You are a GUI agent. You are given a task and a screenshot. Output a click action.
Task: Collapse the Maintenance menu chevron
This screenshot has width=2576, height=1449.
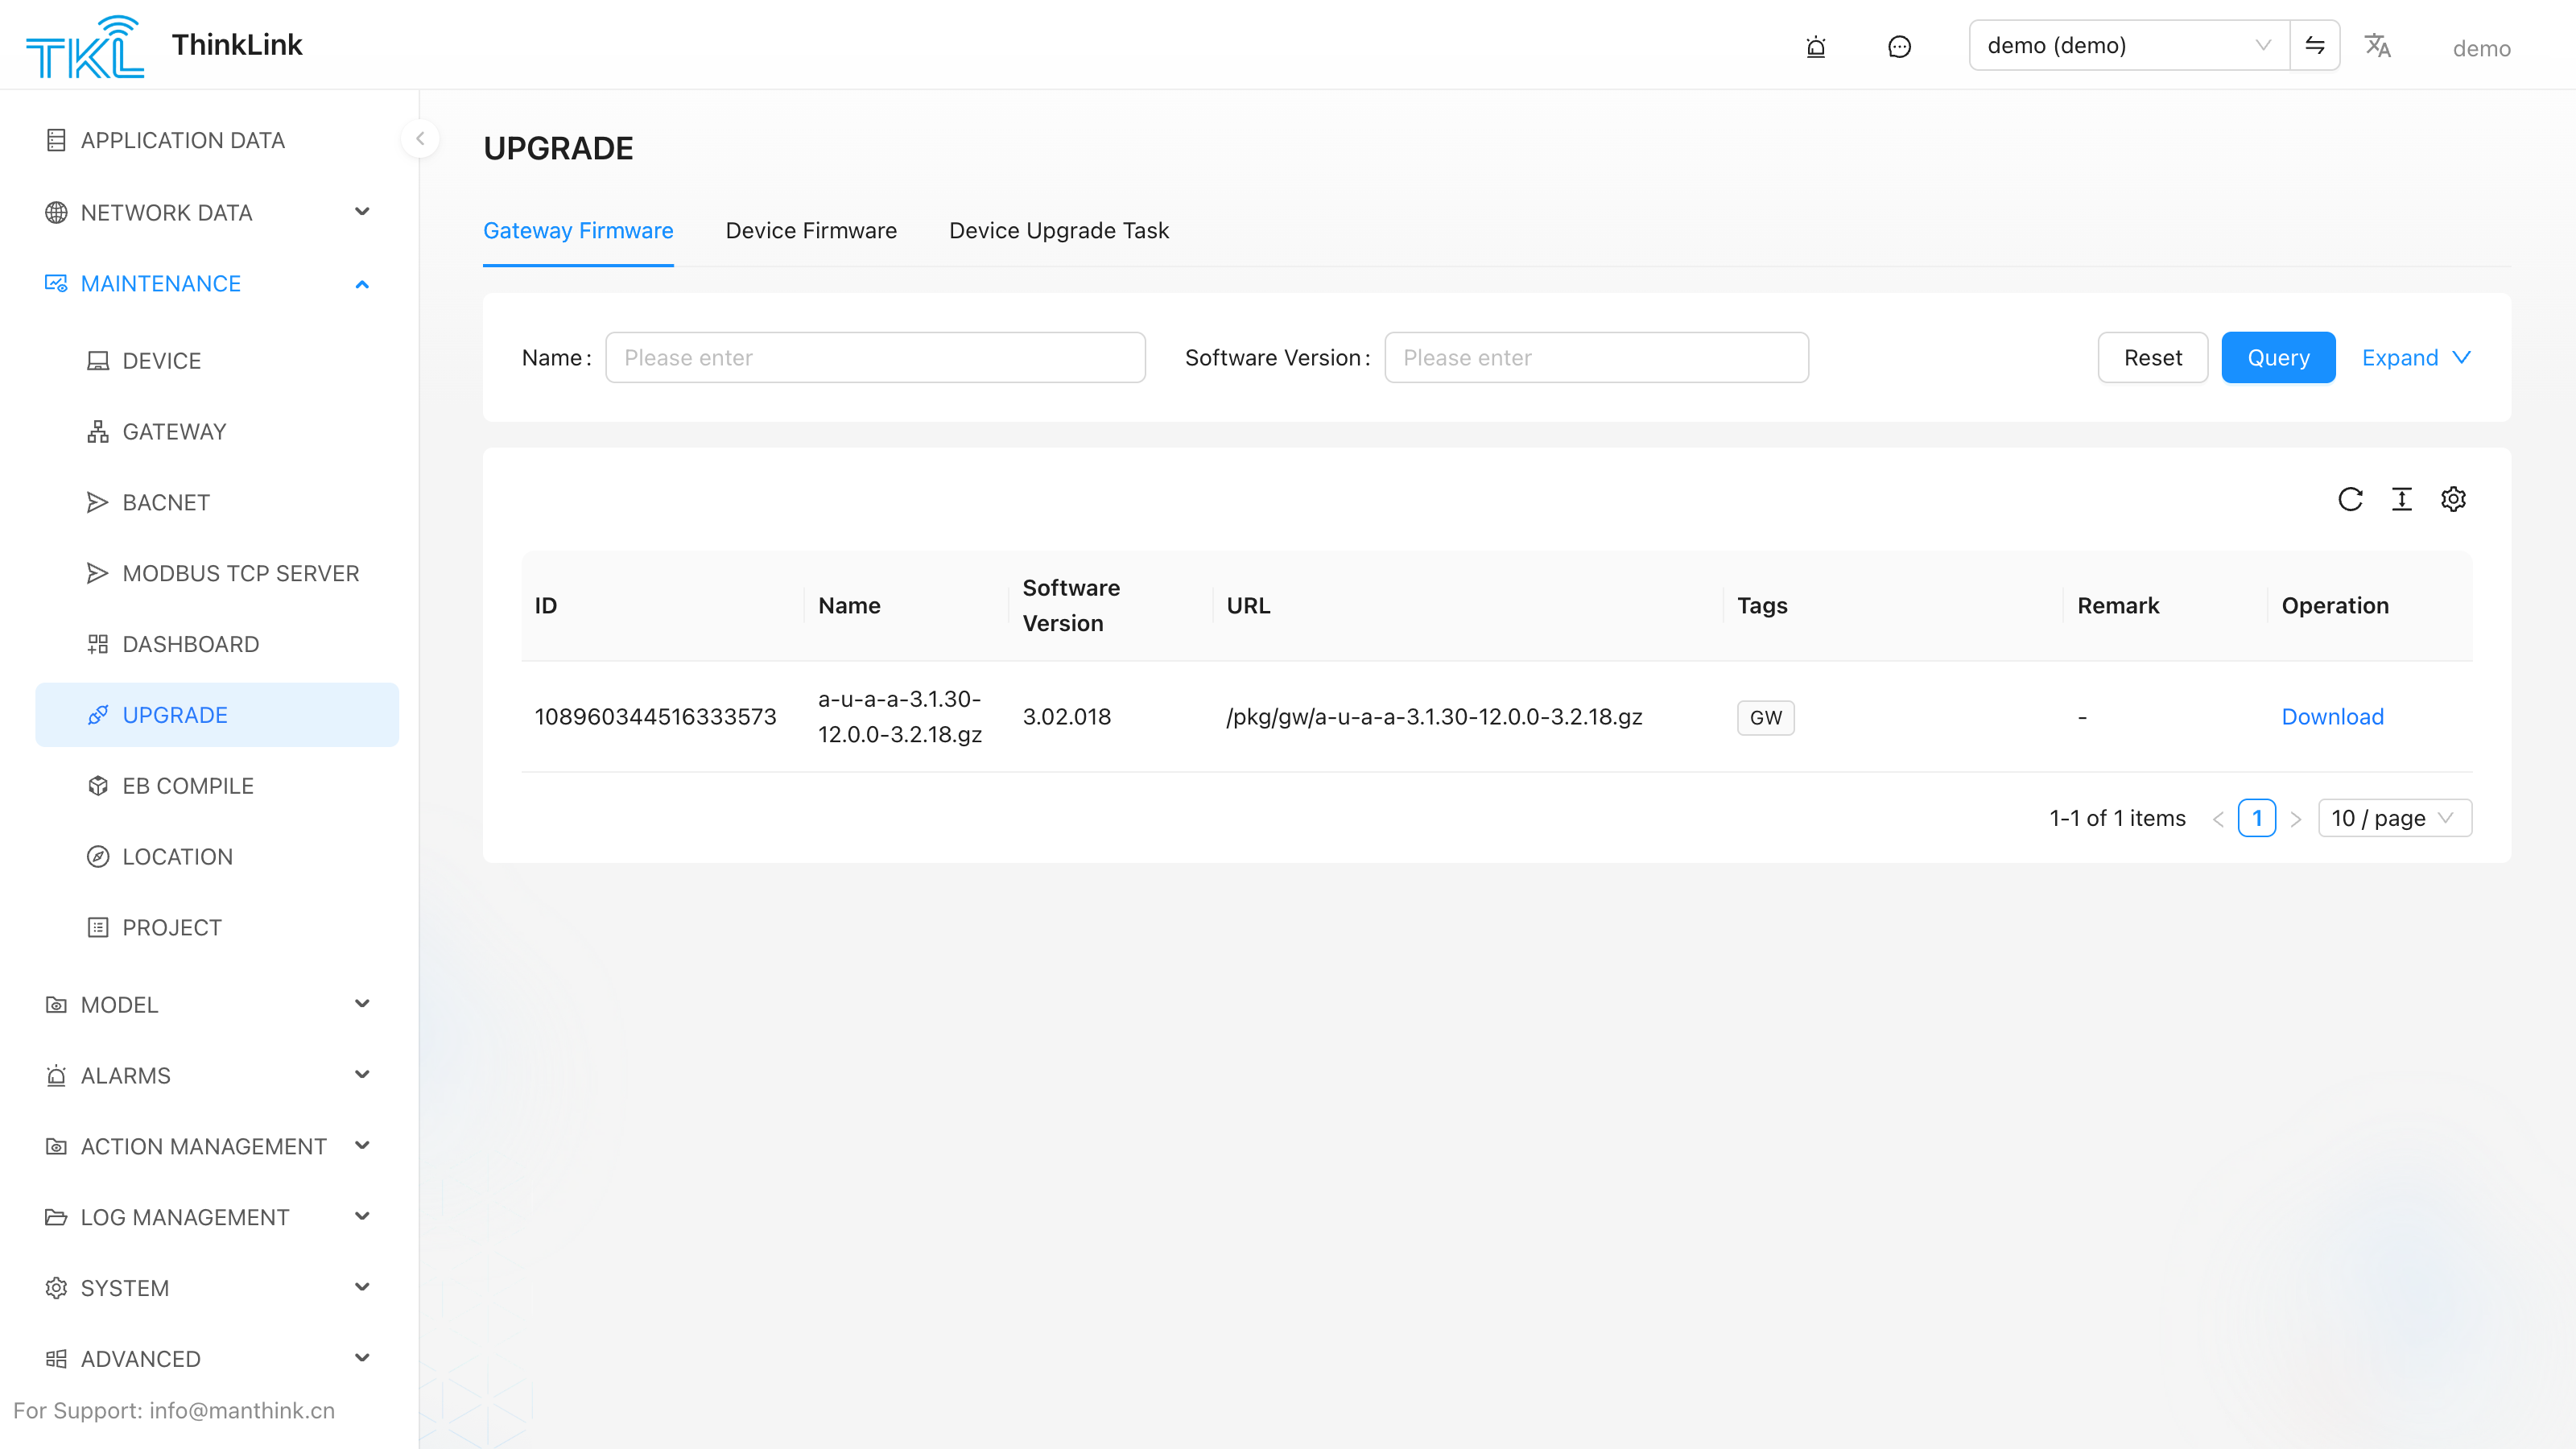click(362, 284)
